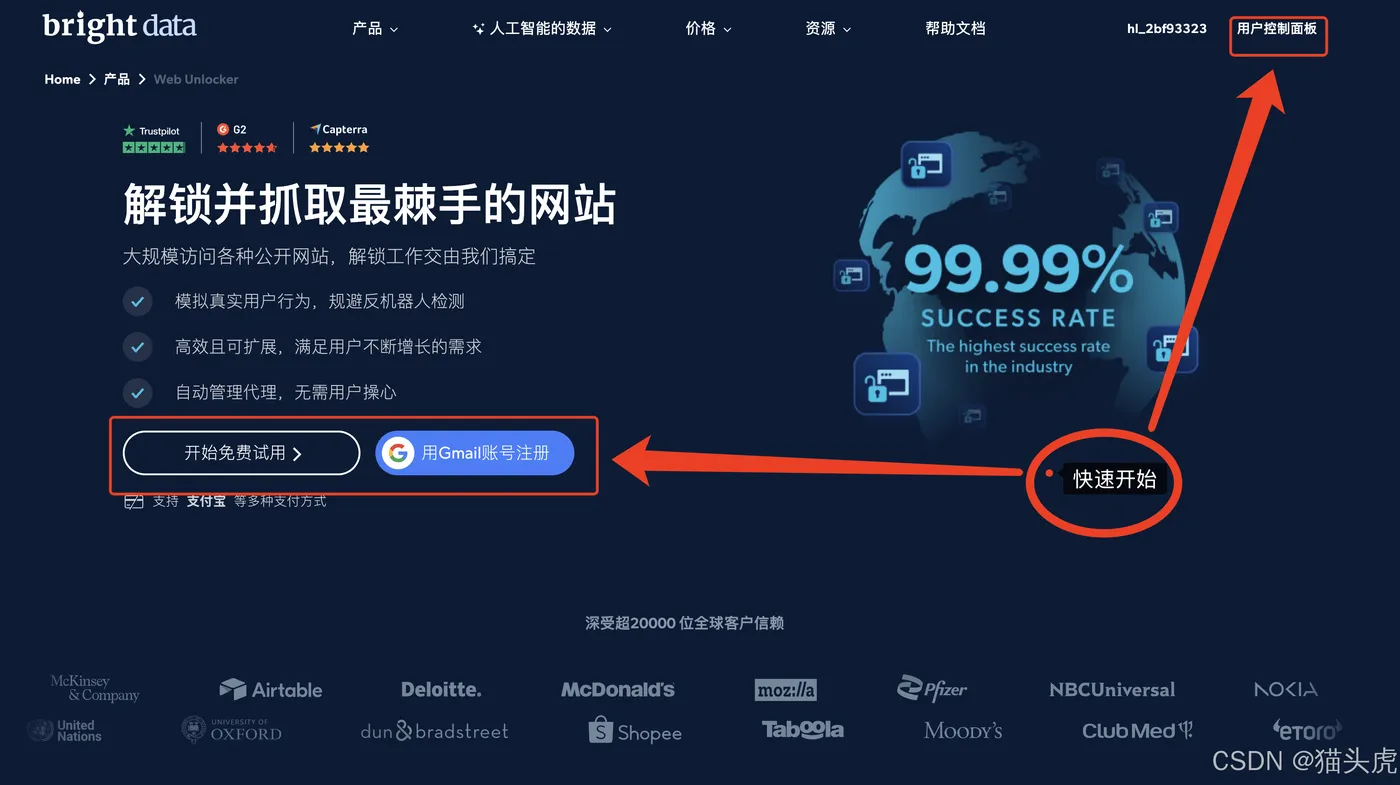Click the payment card icon beside 支付宝
This screenshot has height=785, width=1400.
pos(134,501)
